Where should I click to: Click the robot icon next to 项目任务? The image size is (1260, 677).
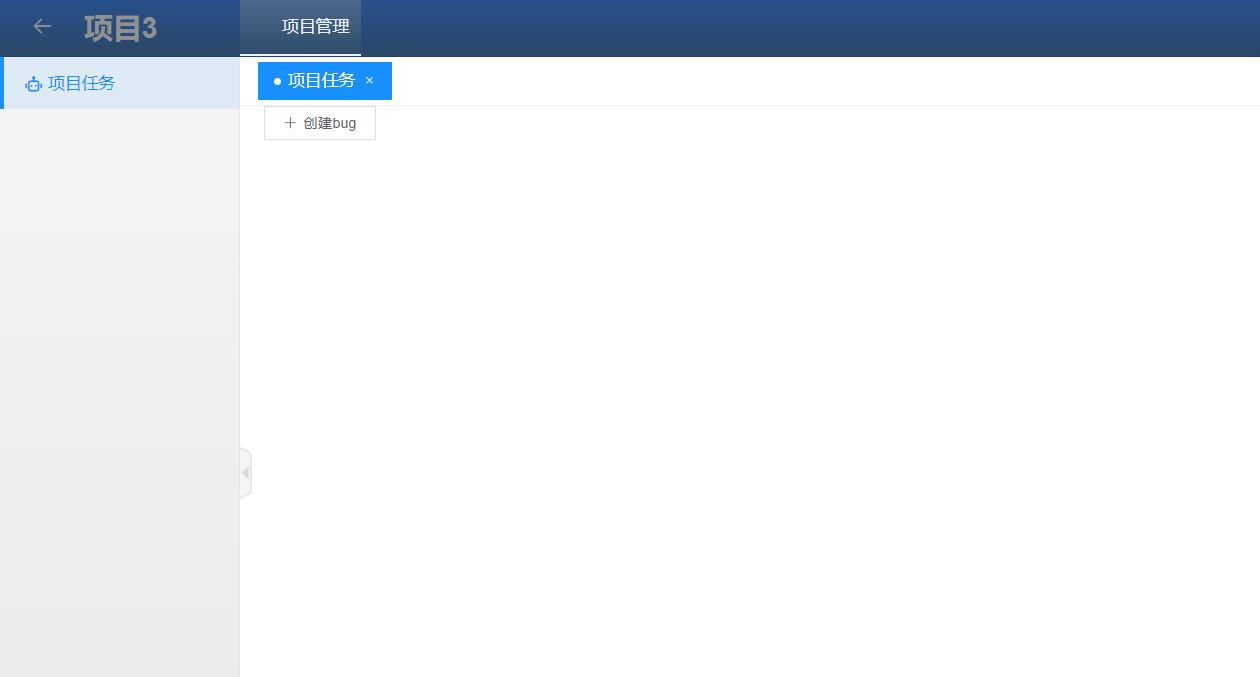(x=33, y=84)
